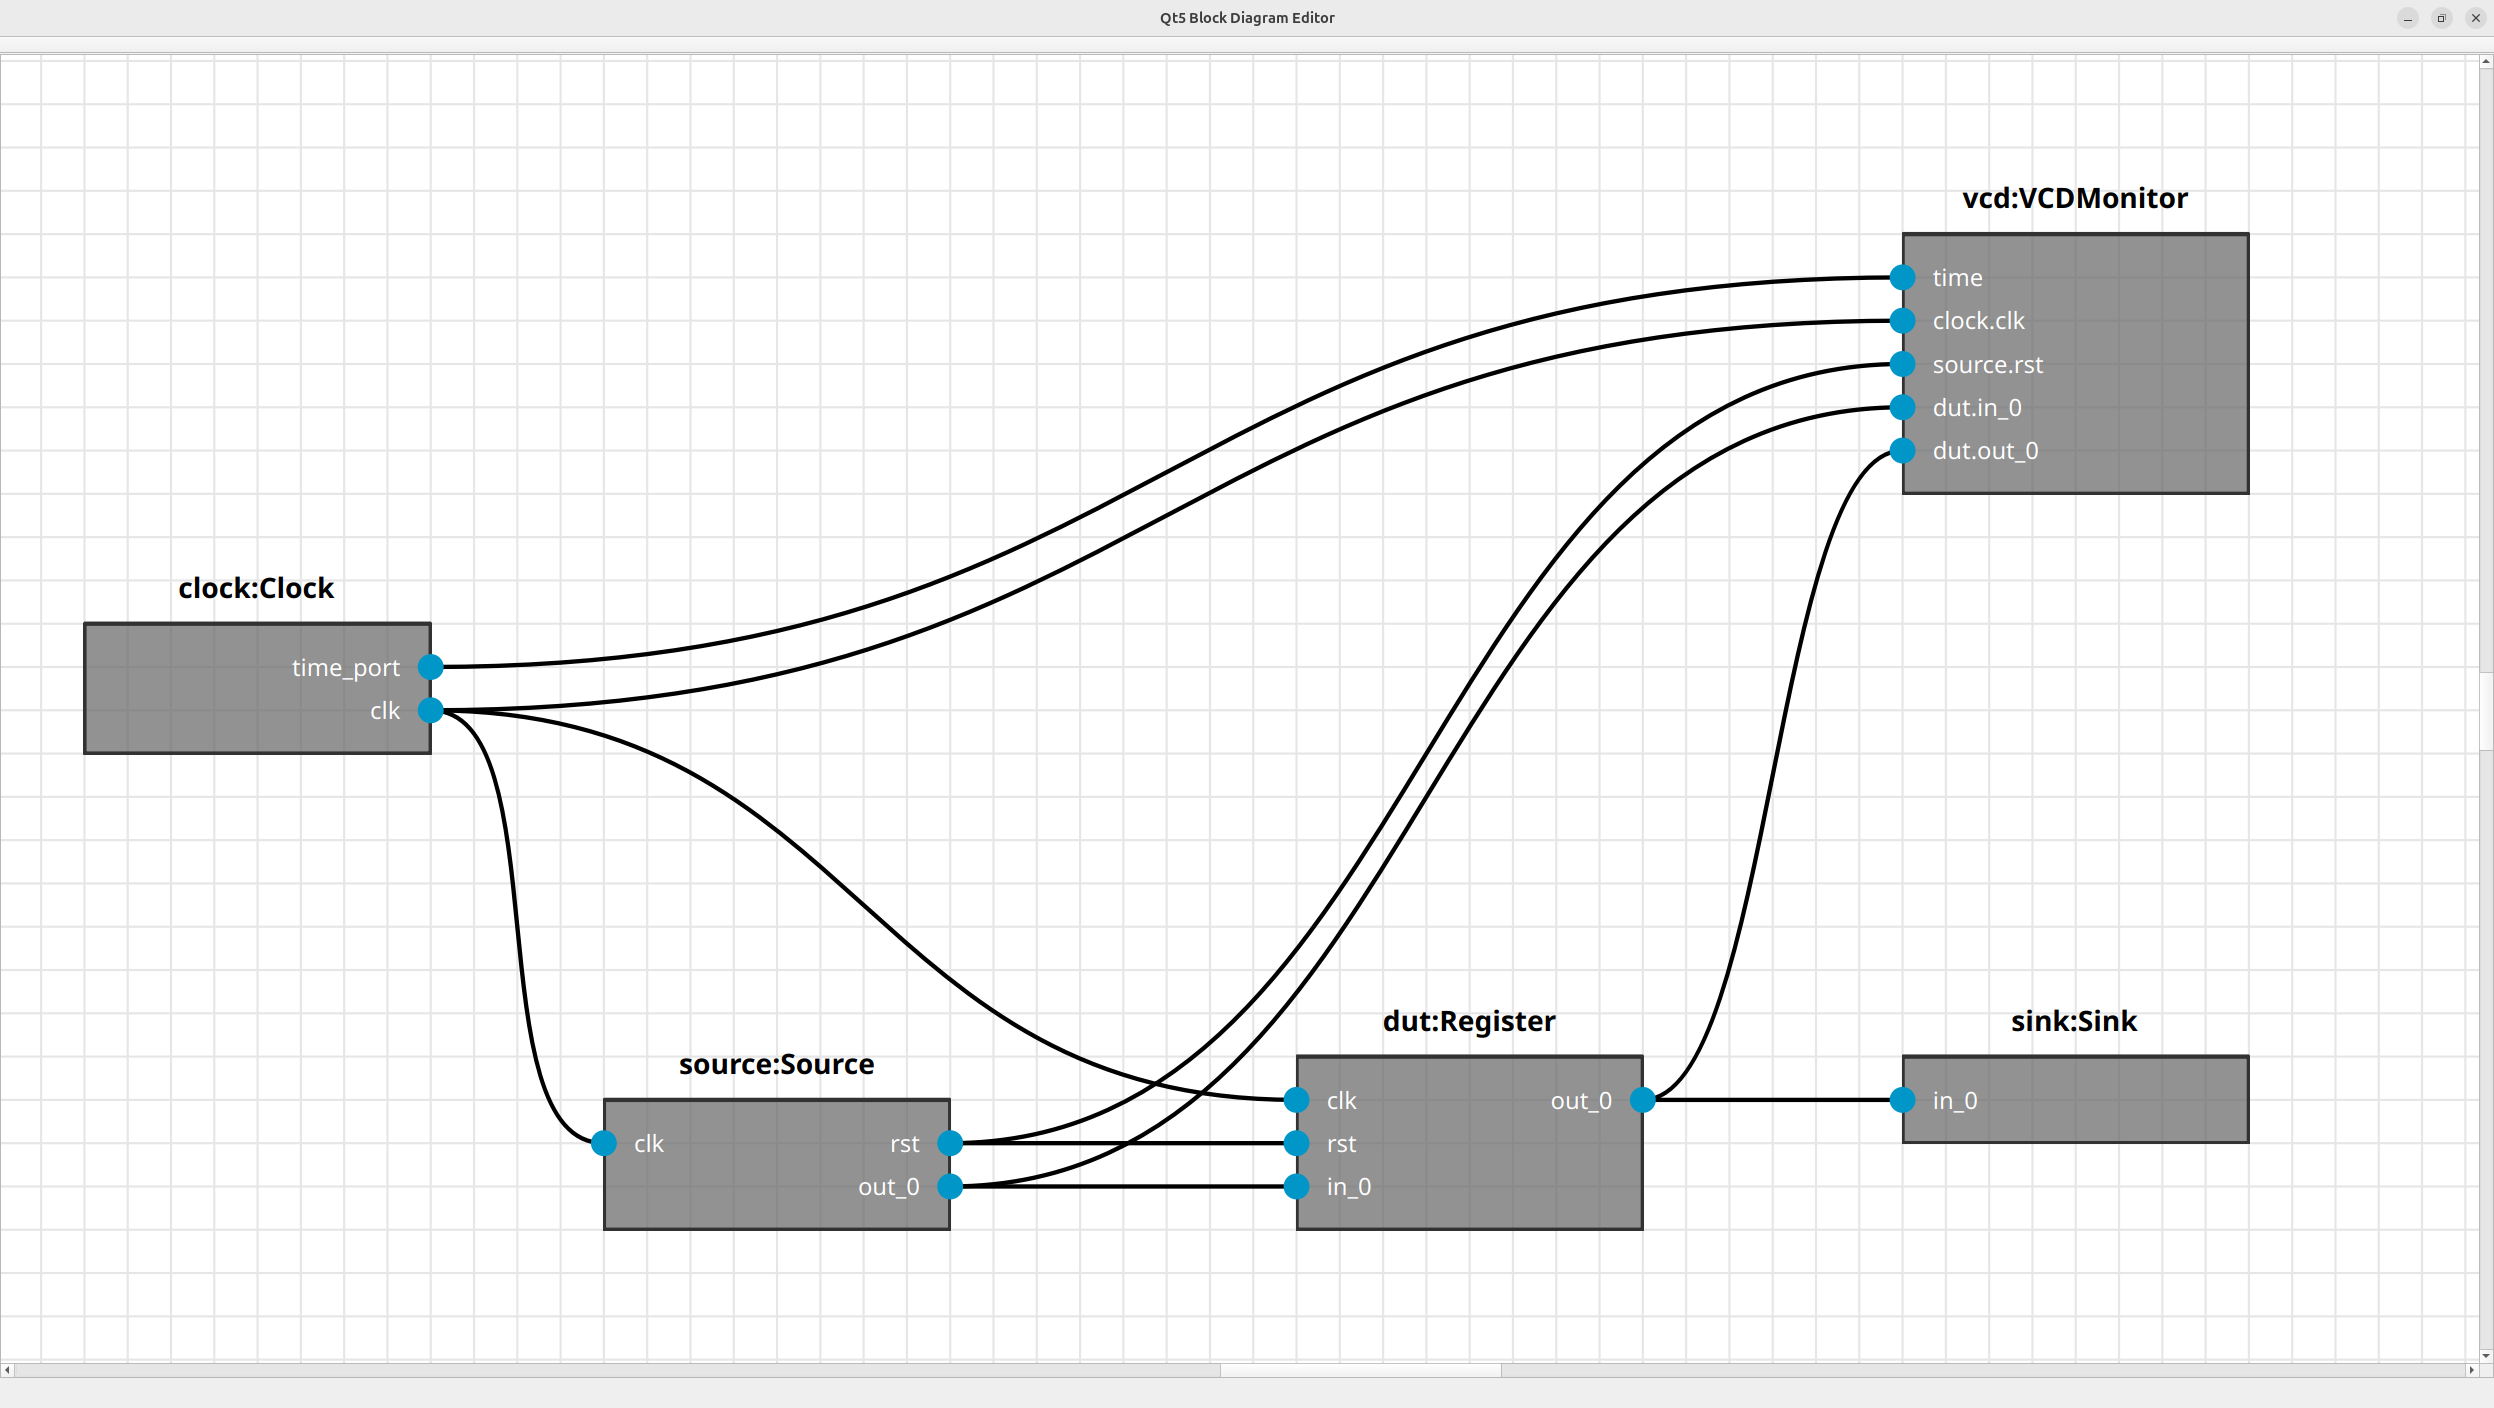2494x1408 pixels.
Task: Click the dut:Register title label
Action: pos(1468,1021)
